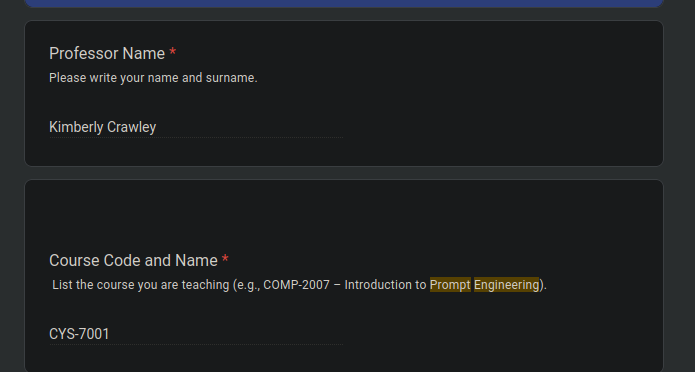Click the 'Please write your name and surname' hint
The width and height of the screenshot is (695, 372).
coord(153,78)
